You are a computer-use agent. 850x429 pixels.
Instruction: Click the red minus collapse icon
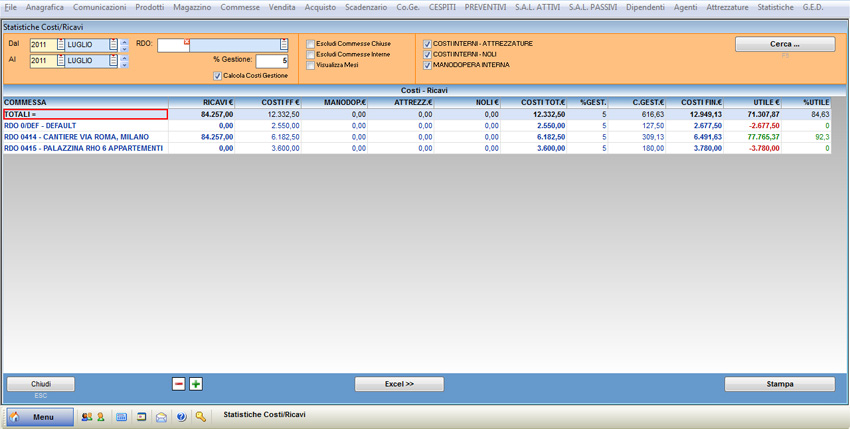(x=179, y=384)
